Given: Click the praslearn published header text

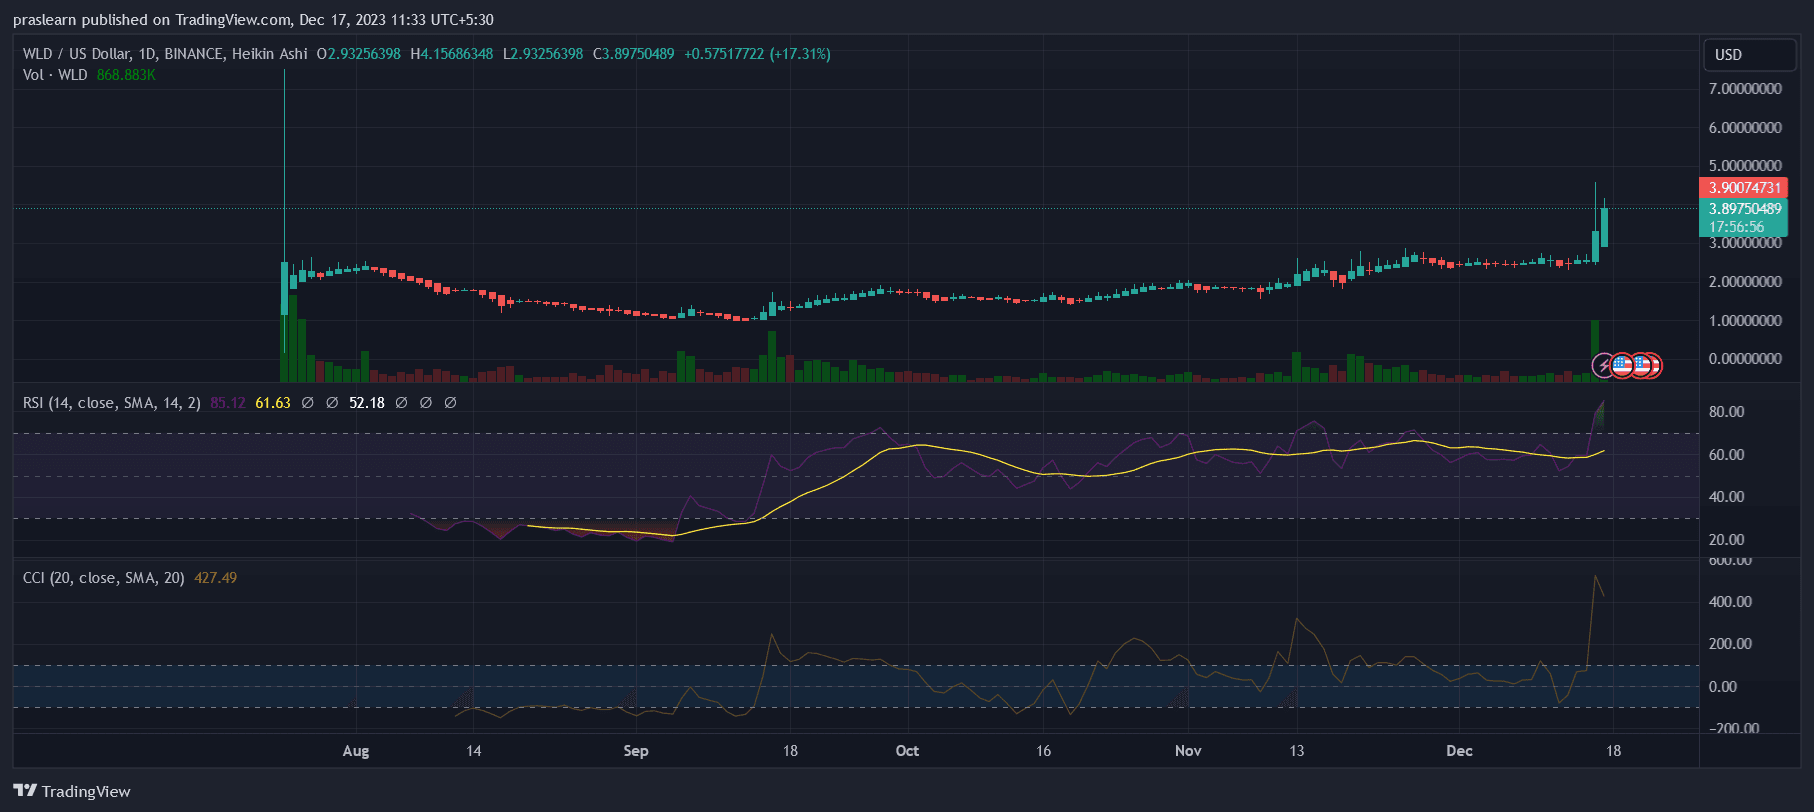Looking at the screenshot, I should [253, 20].
